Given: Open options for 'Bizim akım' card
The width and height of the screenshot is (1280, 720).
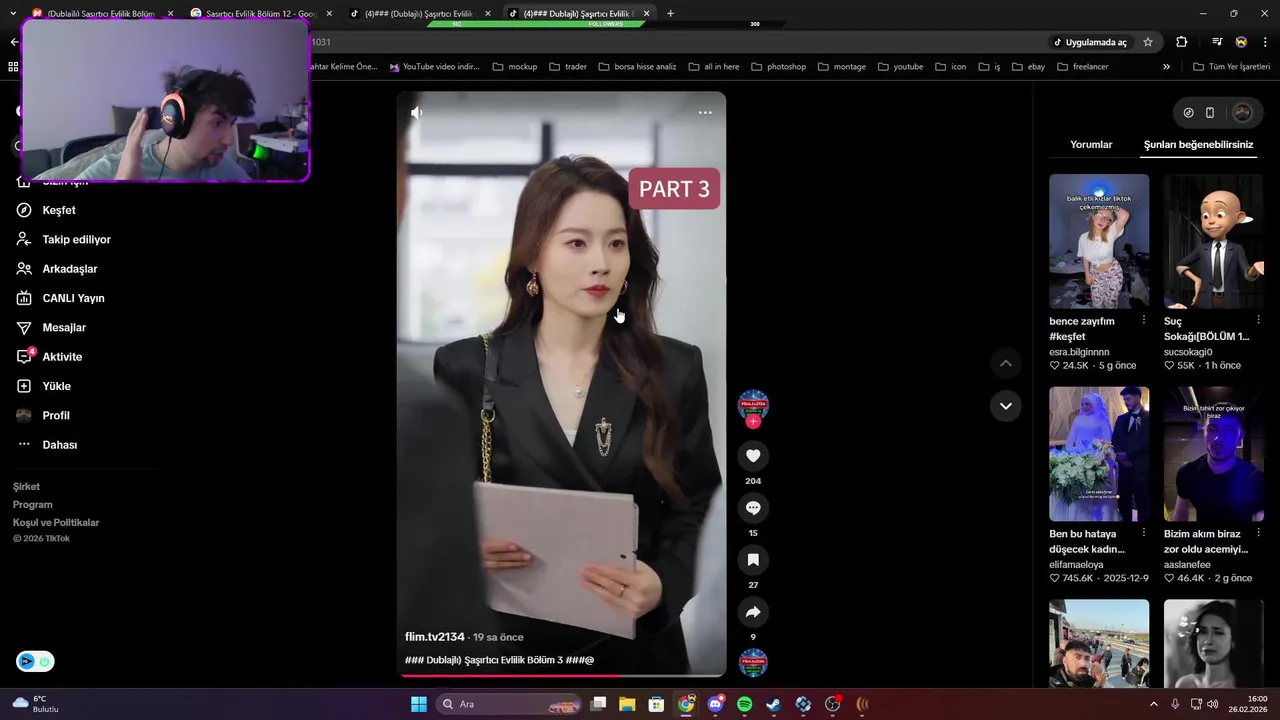Looking at the screenshot, I should click(1258, 533).
